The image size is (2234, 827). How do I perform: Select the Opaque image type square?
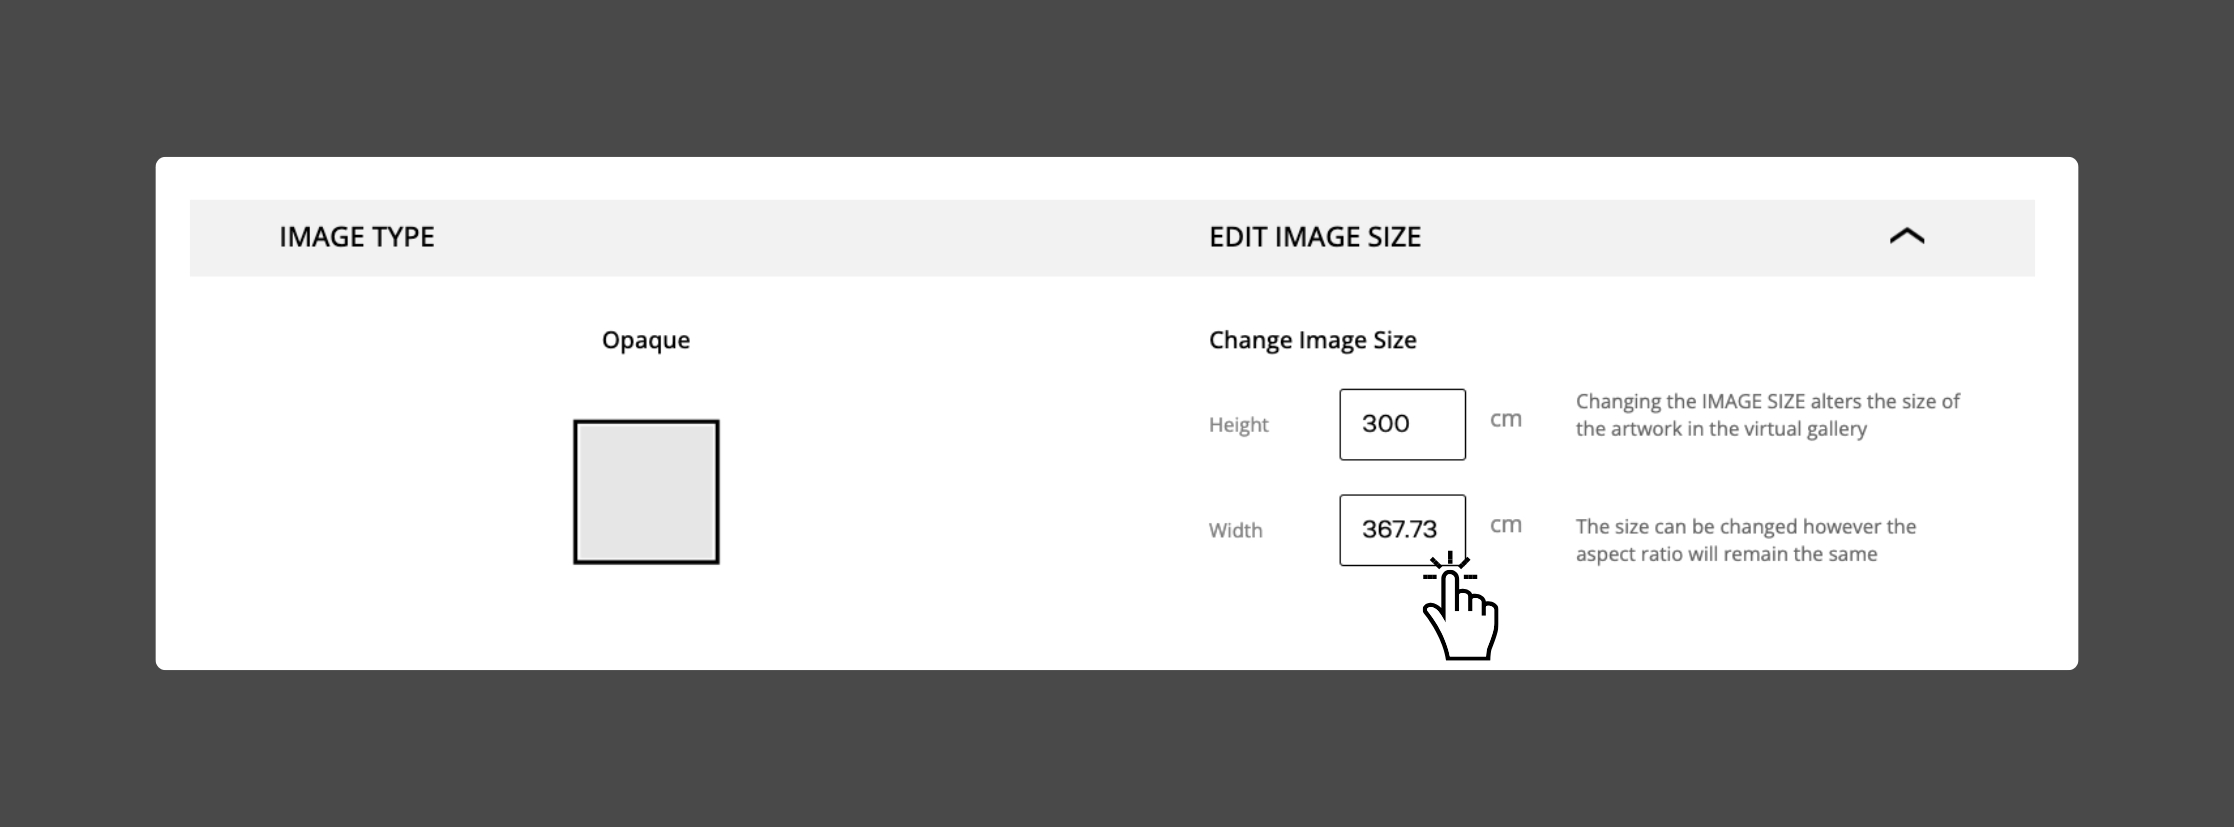tap(646, 492)
